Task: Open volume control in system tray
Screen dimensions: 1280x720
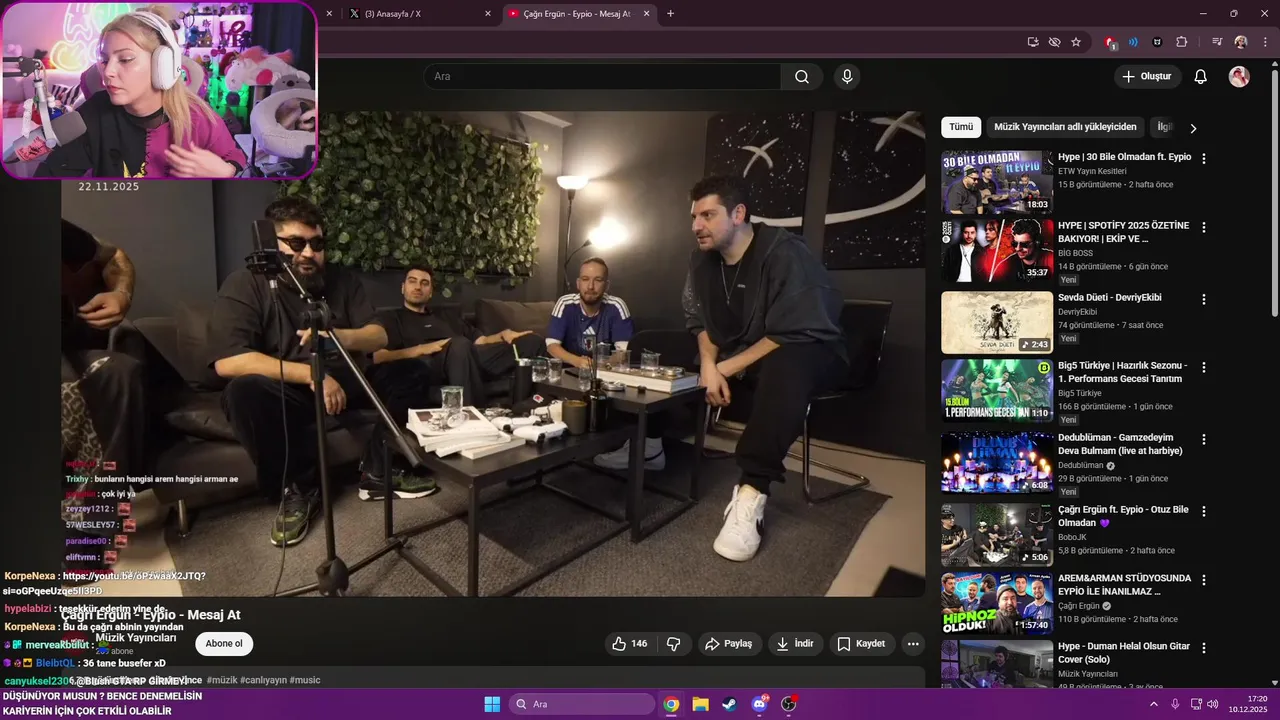Action: click(x=1213, y=704)
